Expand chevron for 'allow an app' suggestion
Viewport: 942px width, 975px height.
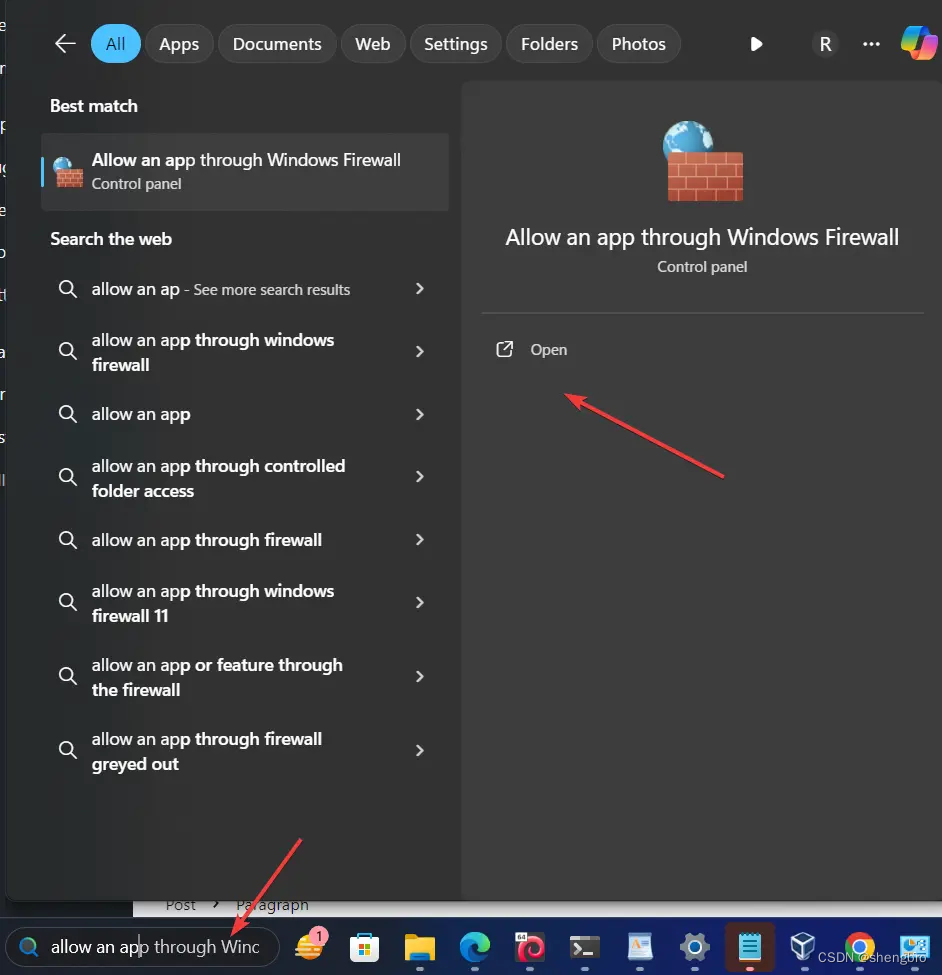(420, 414)
